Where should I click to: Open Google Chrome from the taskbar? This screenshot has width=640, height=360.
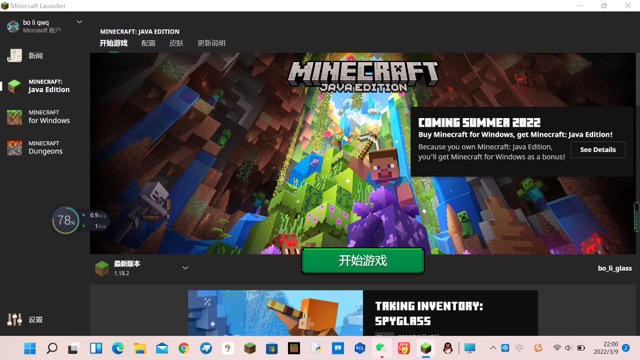[184, 348]
